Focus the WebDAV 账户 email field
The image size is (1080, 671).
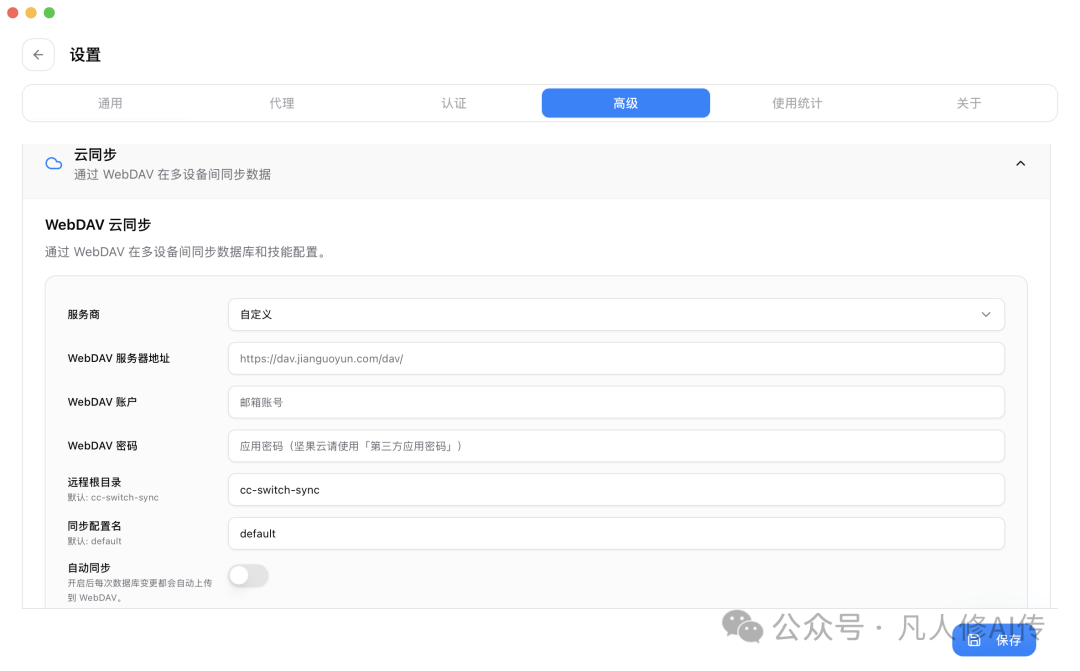(x=615, y=402)
